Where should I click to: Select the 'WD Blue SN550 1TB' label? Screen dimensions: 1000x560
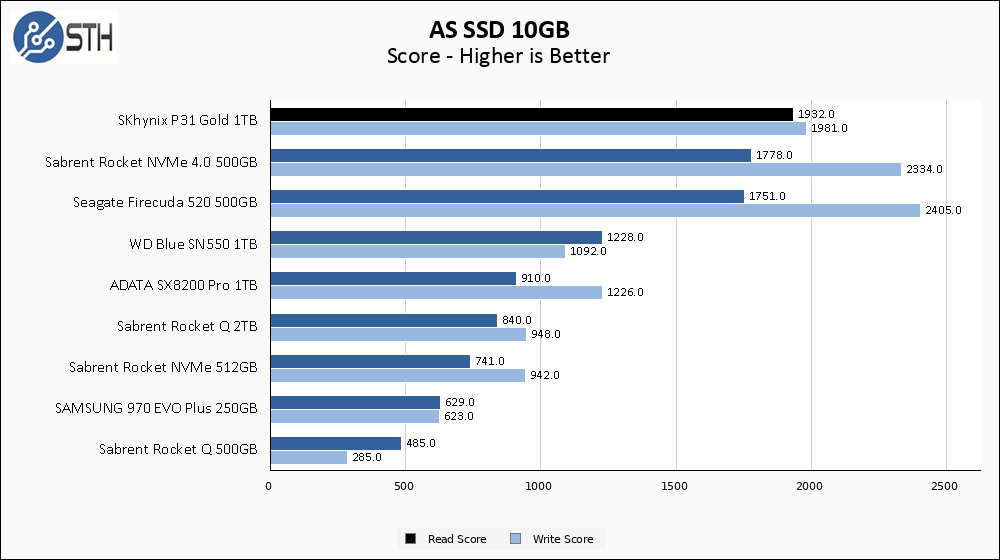(x=193, y=244)
